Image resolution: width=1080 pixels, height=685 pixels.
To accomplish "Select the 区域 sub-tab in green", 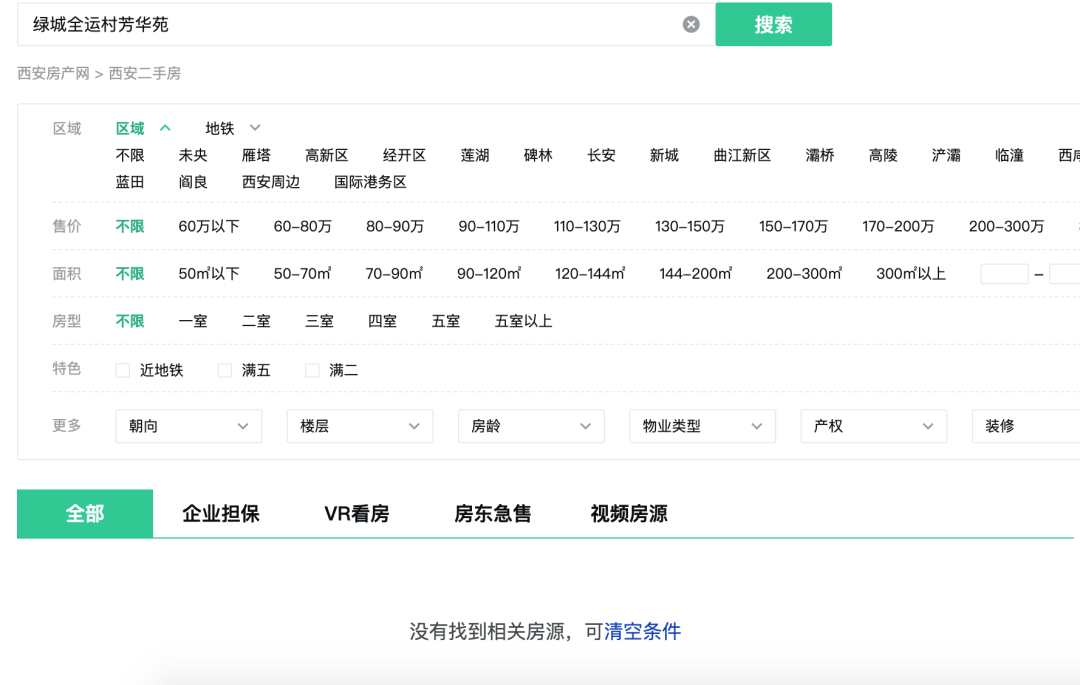I will (x=130, y=129).
